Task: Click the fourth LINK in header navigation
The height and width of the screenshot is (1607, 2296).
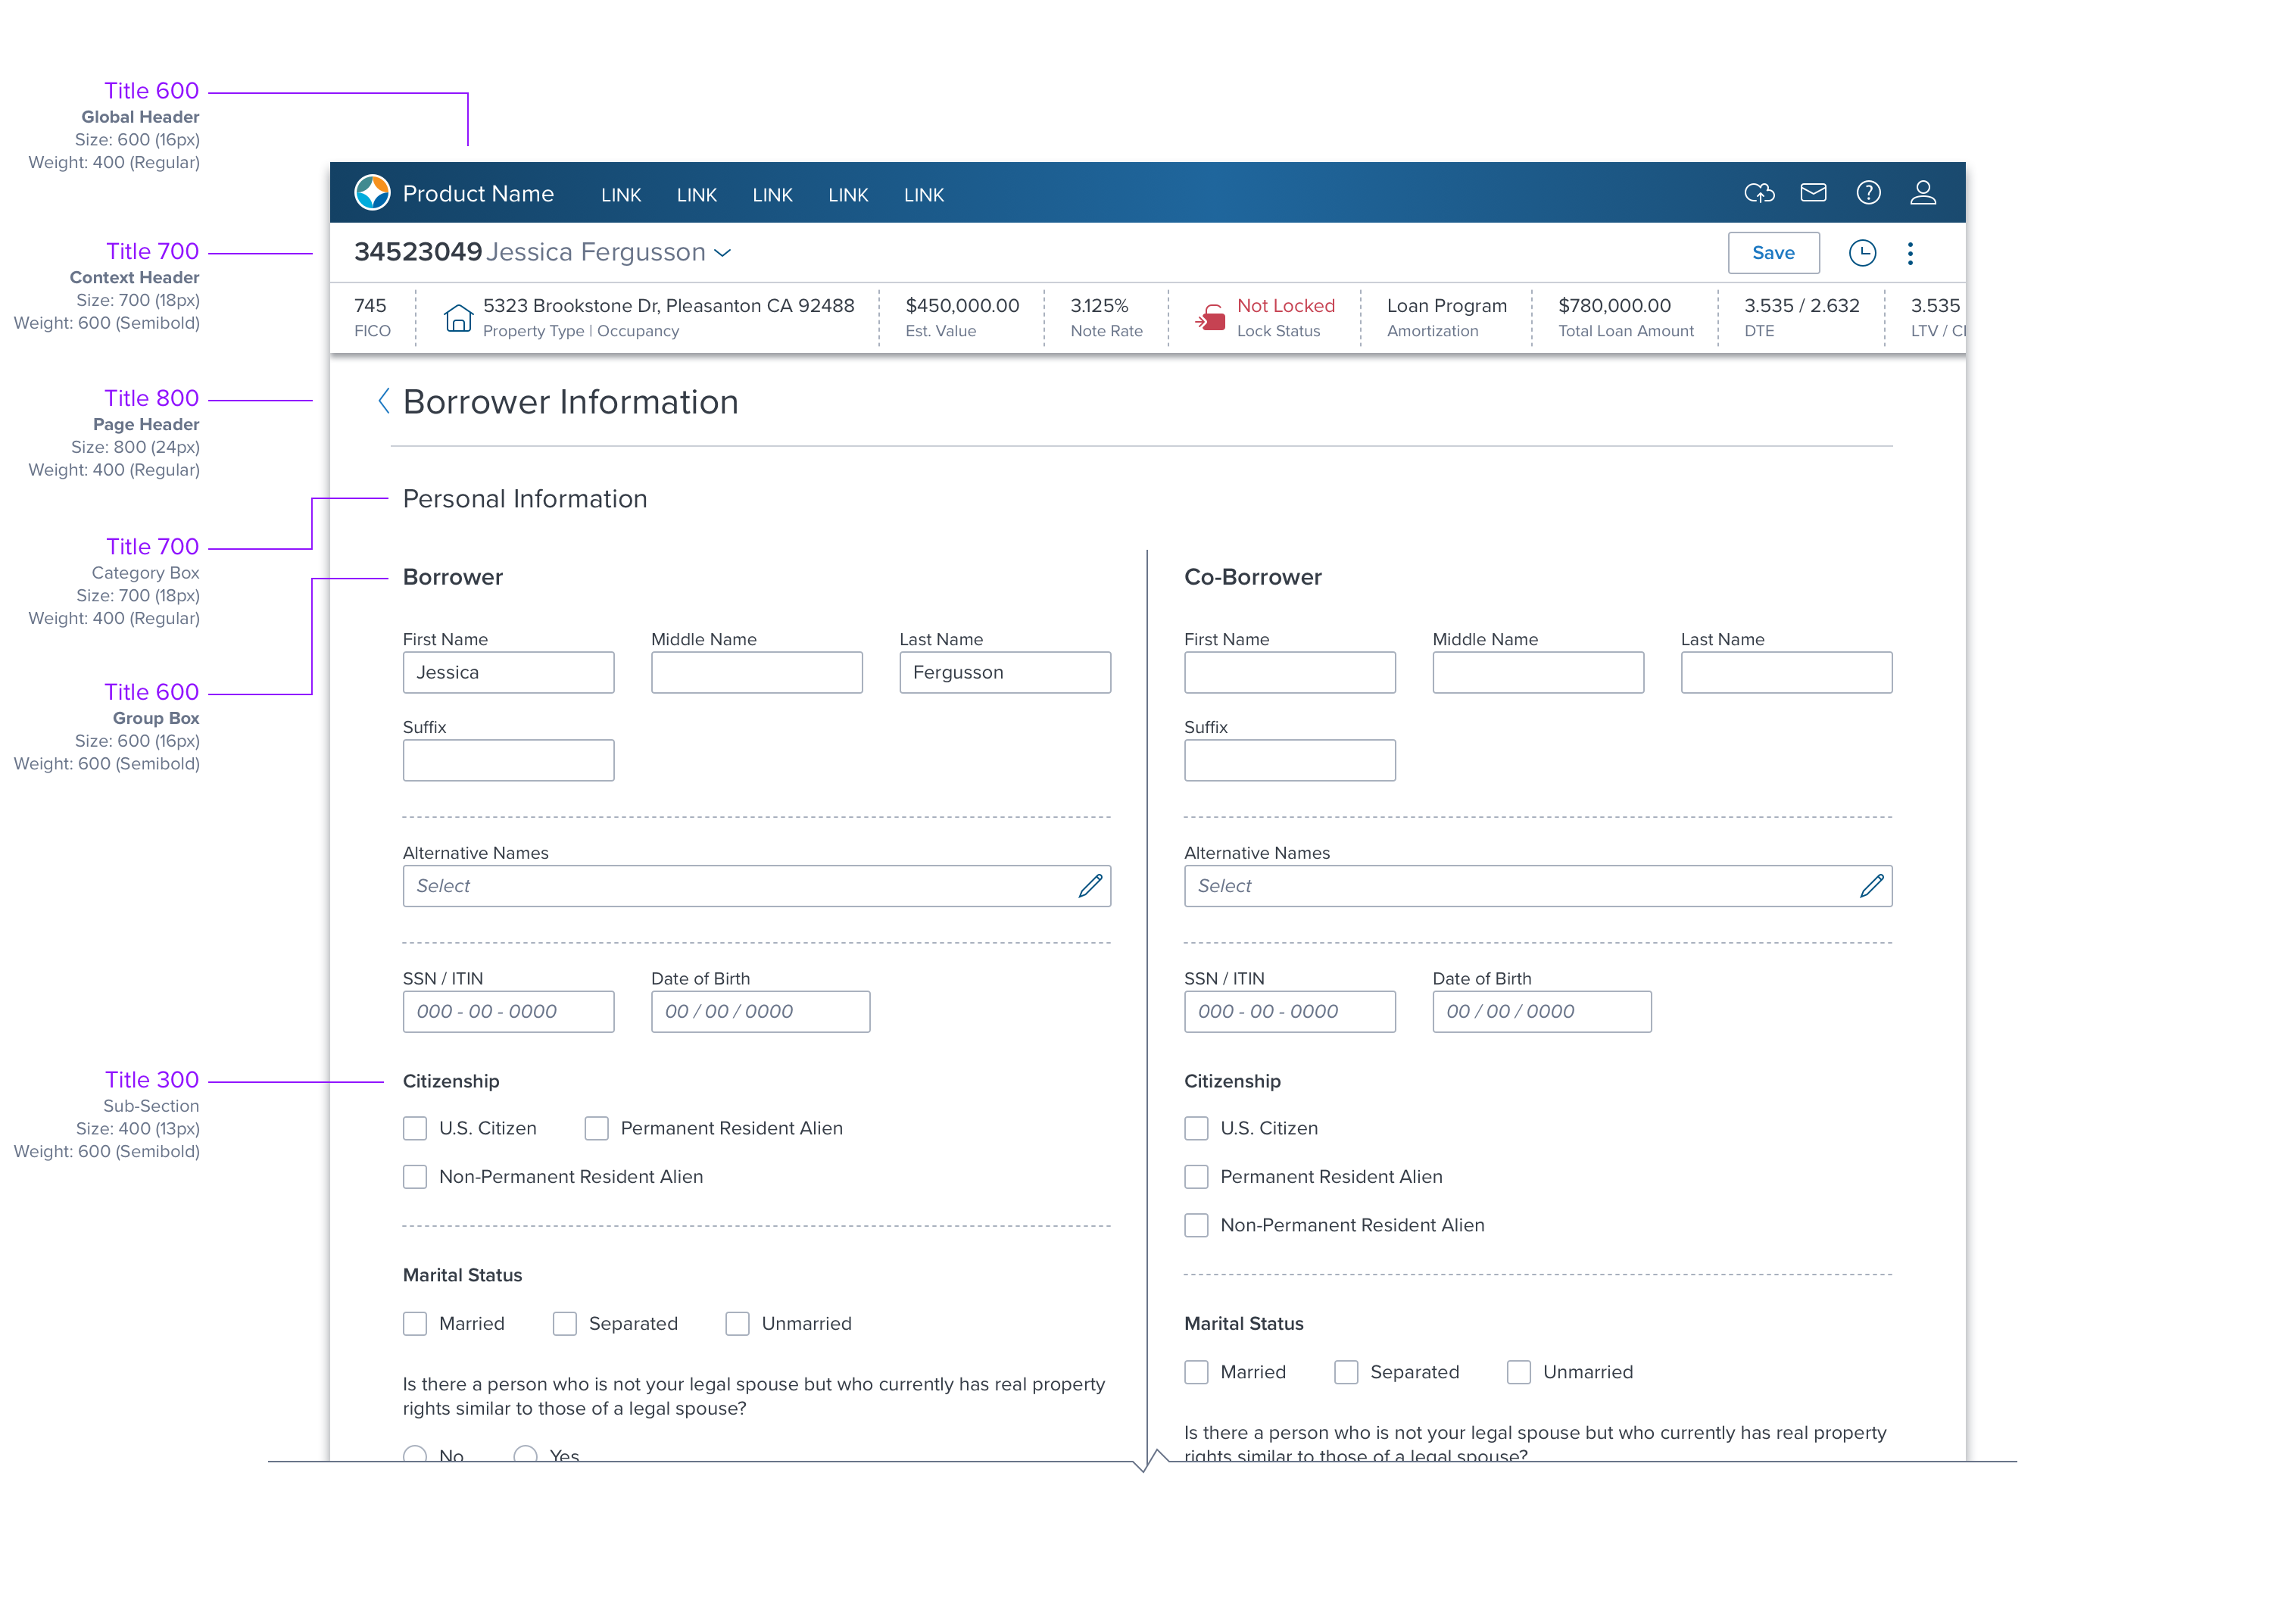Action: click(x=848, y=195)
